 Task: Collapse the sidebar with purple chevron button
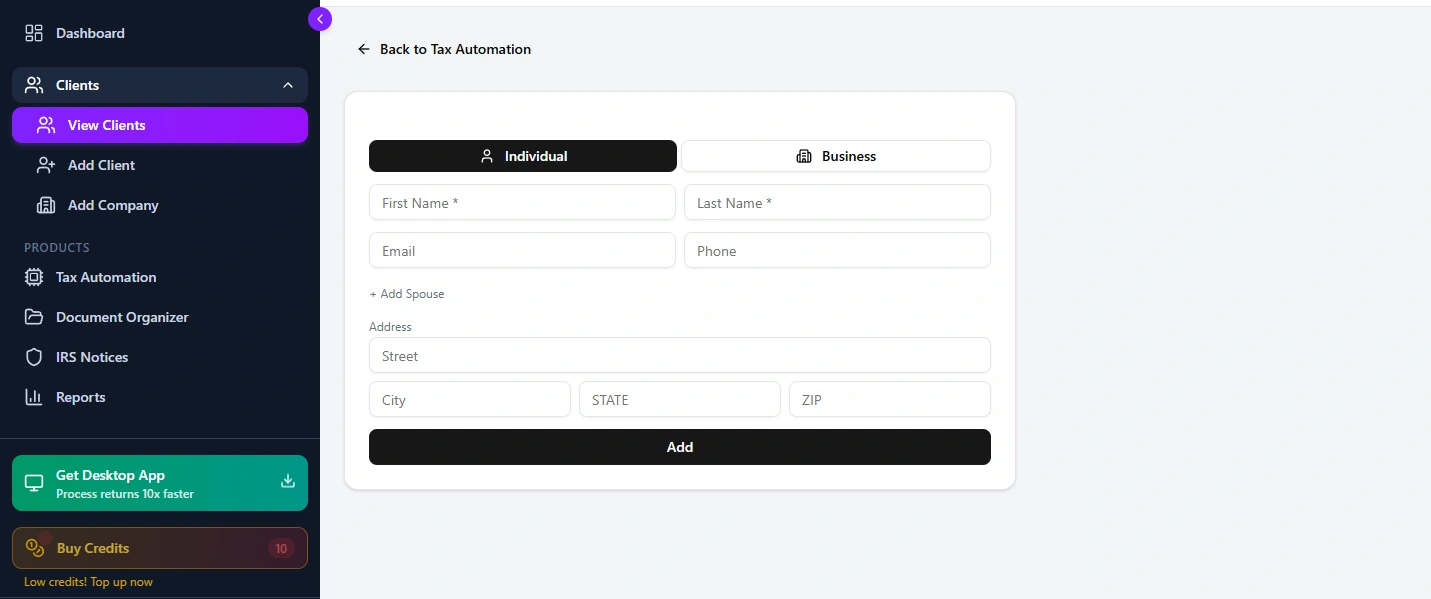click(320, 18)
